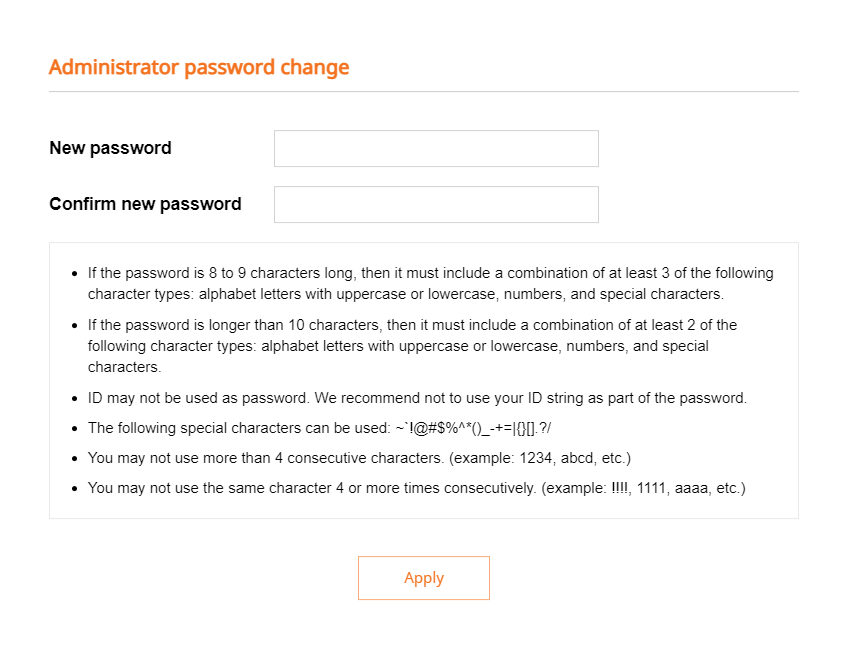
Task: Click the example text 1234, abcd, etc.
Action: coord(574,458)
